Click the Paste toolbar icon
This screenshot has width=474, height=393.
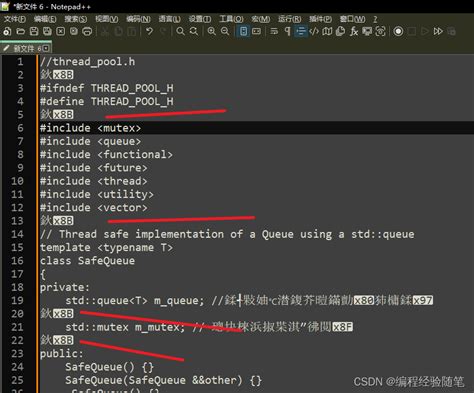[x=132, y=31]
